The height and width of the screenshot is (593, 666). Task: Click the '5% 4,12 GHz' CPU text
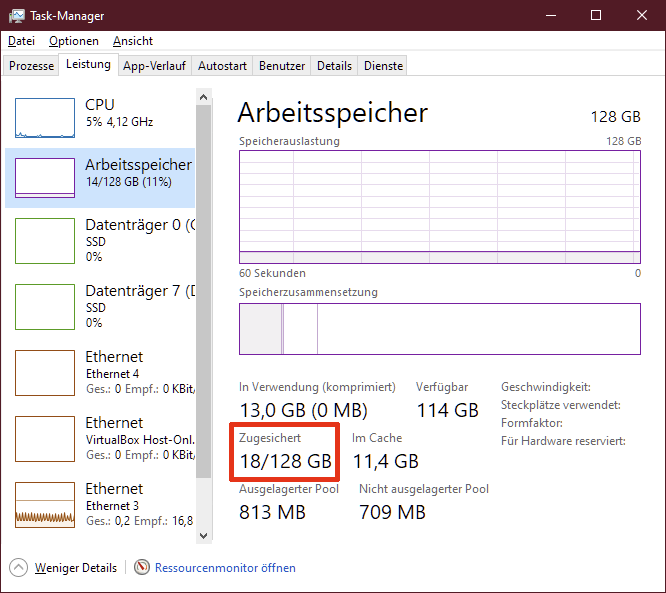tap(119, 122)
